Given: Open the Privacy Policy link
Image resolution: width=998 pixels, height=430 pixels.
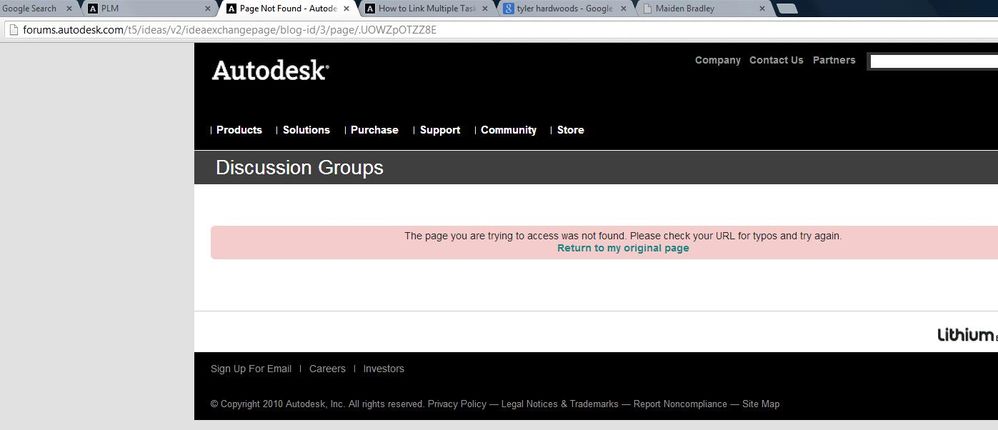Looking at the screenshot, I should [457, 404].
